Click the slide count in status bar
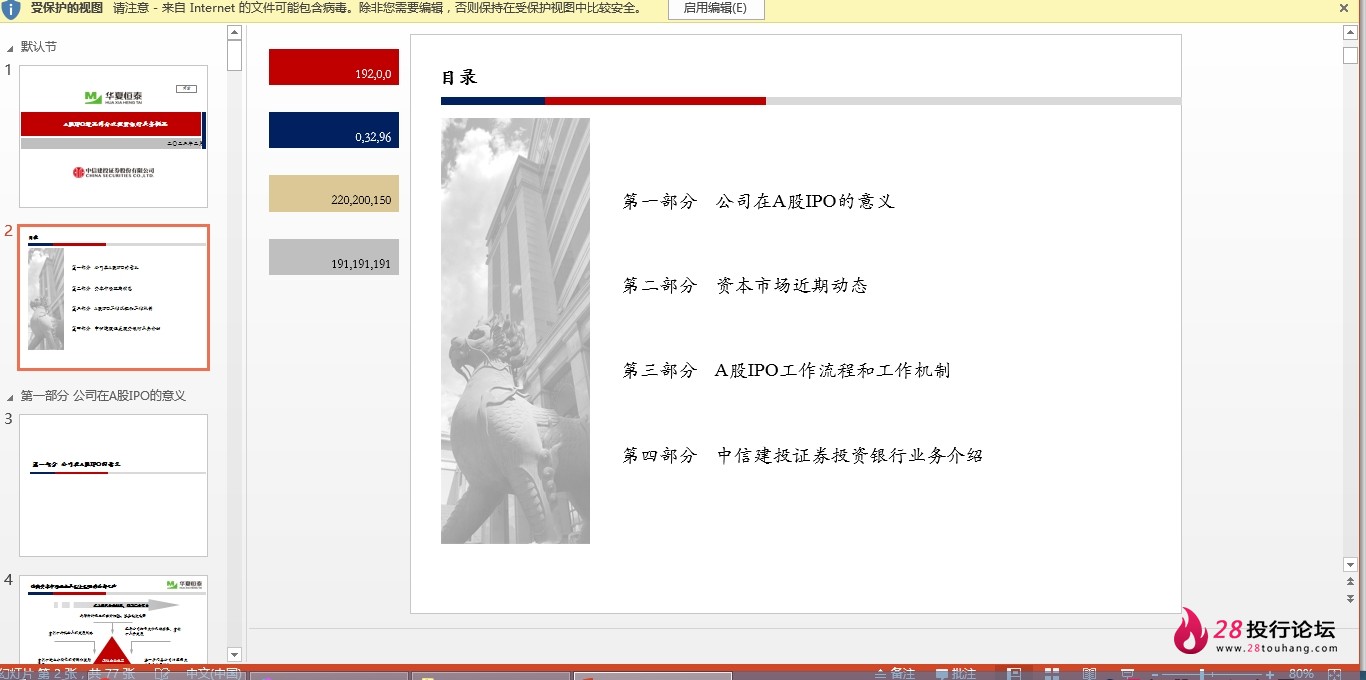This screenshot has width=1366, height=680. point(68,673)
